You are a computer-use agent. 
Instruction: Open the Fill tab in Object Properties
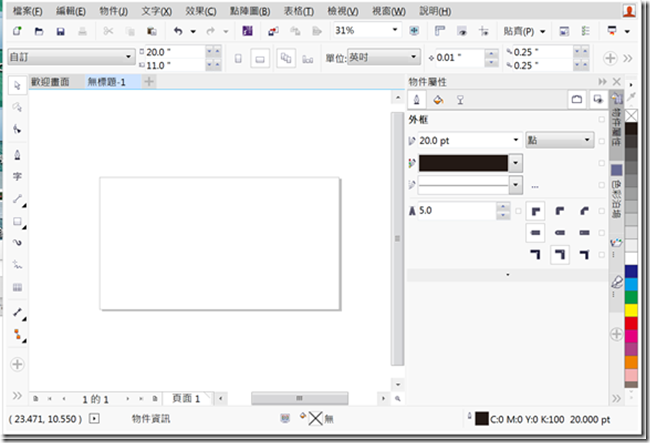tap(438, 100)
